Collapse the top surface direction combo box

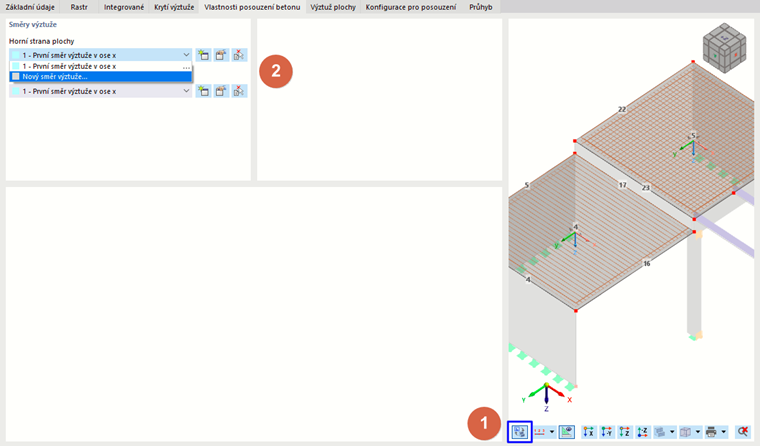pos(186,55)
